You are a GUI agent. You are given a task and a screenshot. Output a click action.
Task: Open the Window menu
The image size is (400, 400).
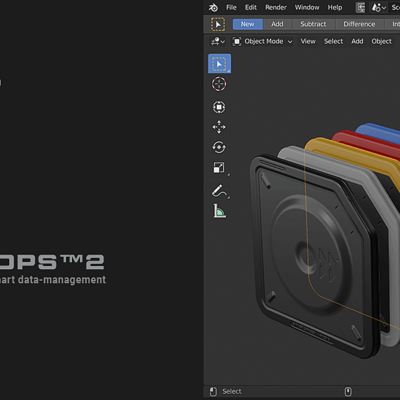[x=307, y=7]
